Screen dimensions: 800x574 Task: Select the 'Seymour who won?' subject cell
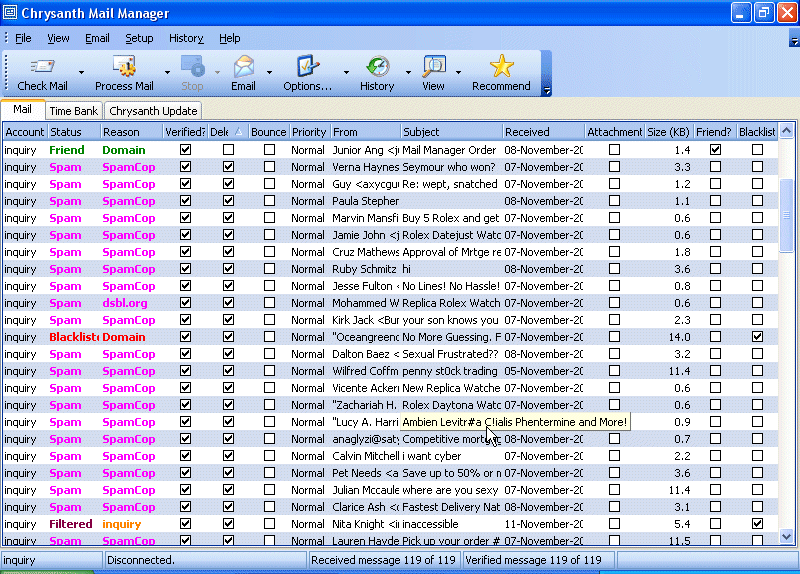pyautogui.click(x=452, y=167)
